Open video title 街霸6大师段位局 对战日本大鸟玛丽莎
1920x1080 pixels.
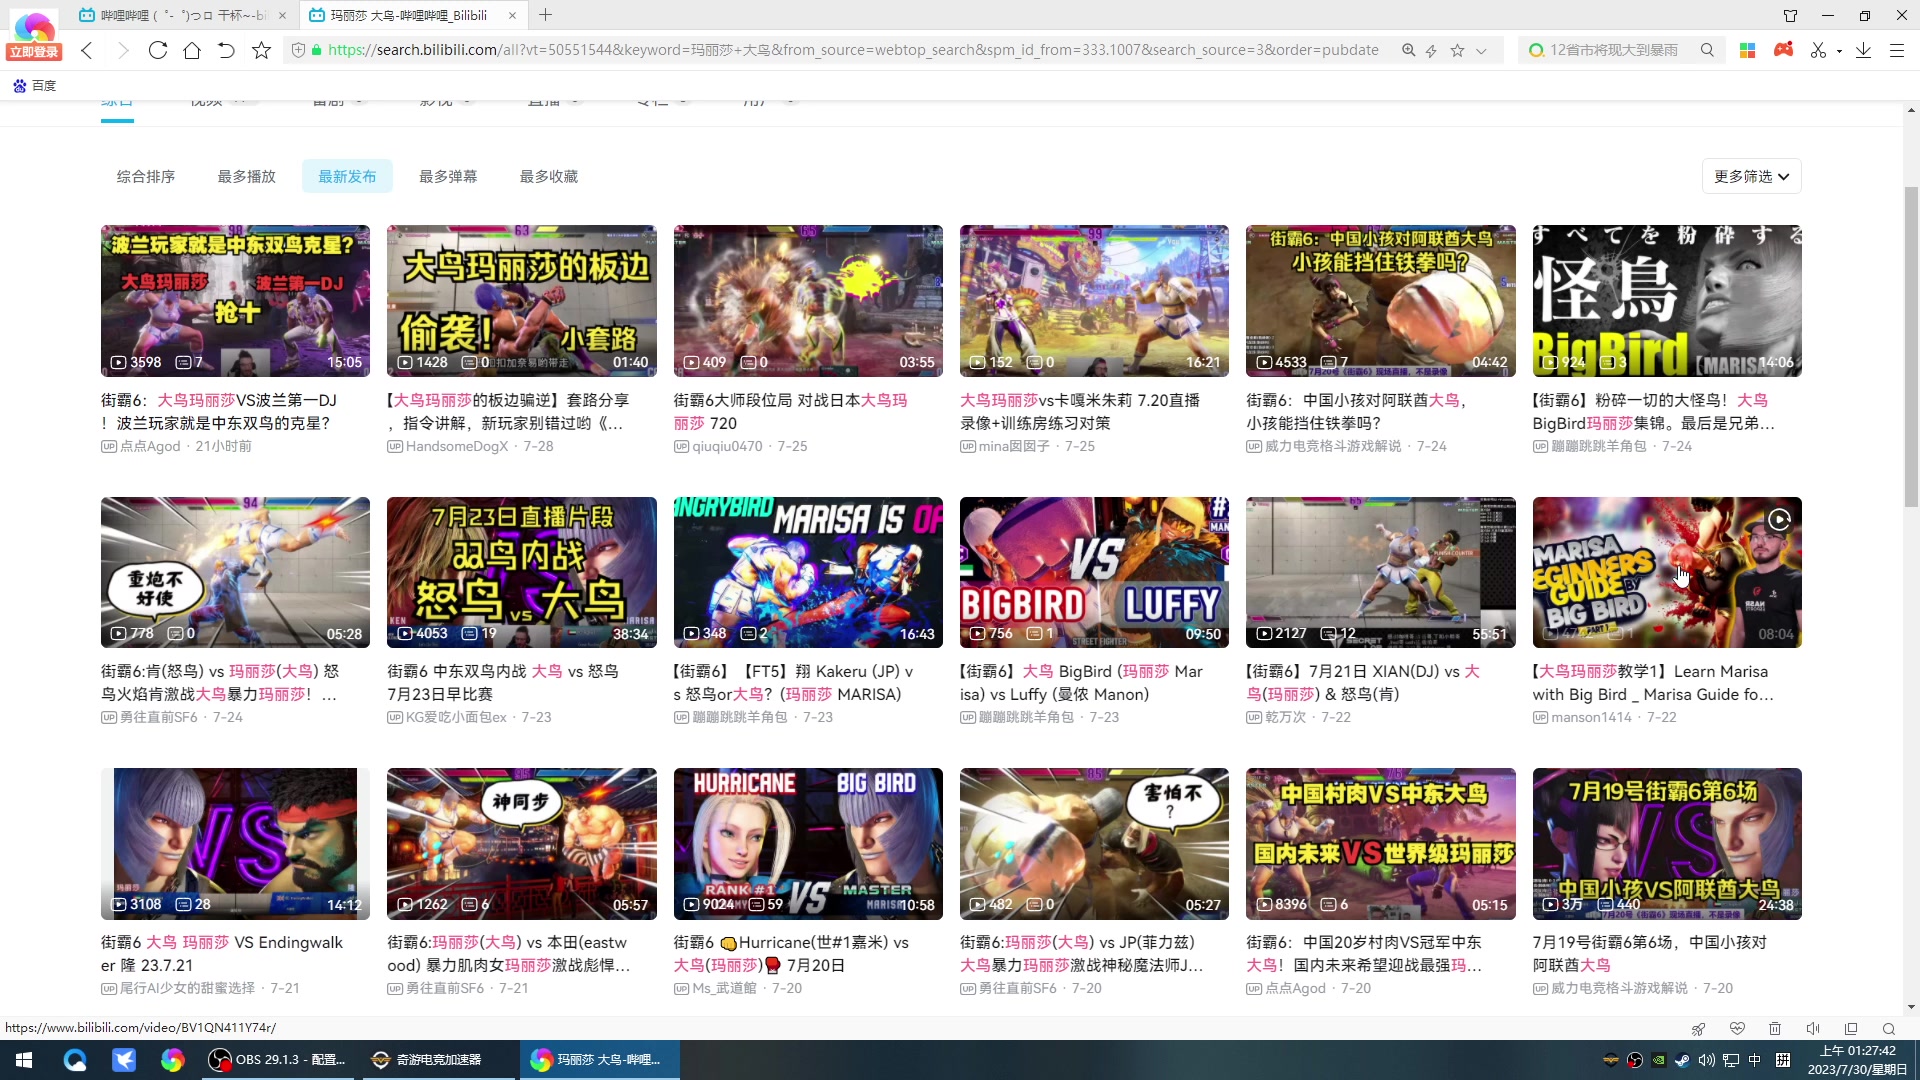tap(790, 411)
